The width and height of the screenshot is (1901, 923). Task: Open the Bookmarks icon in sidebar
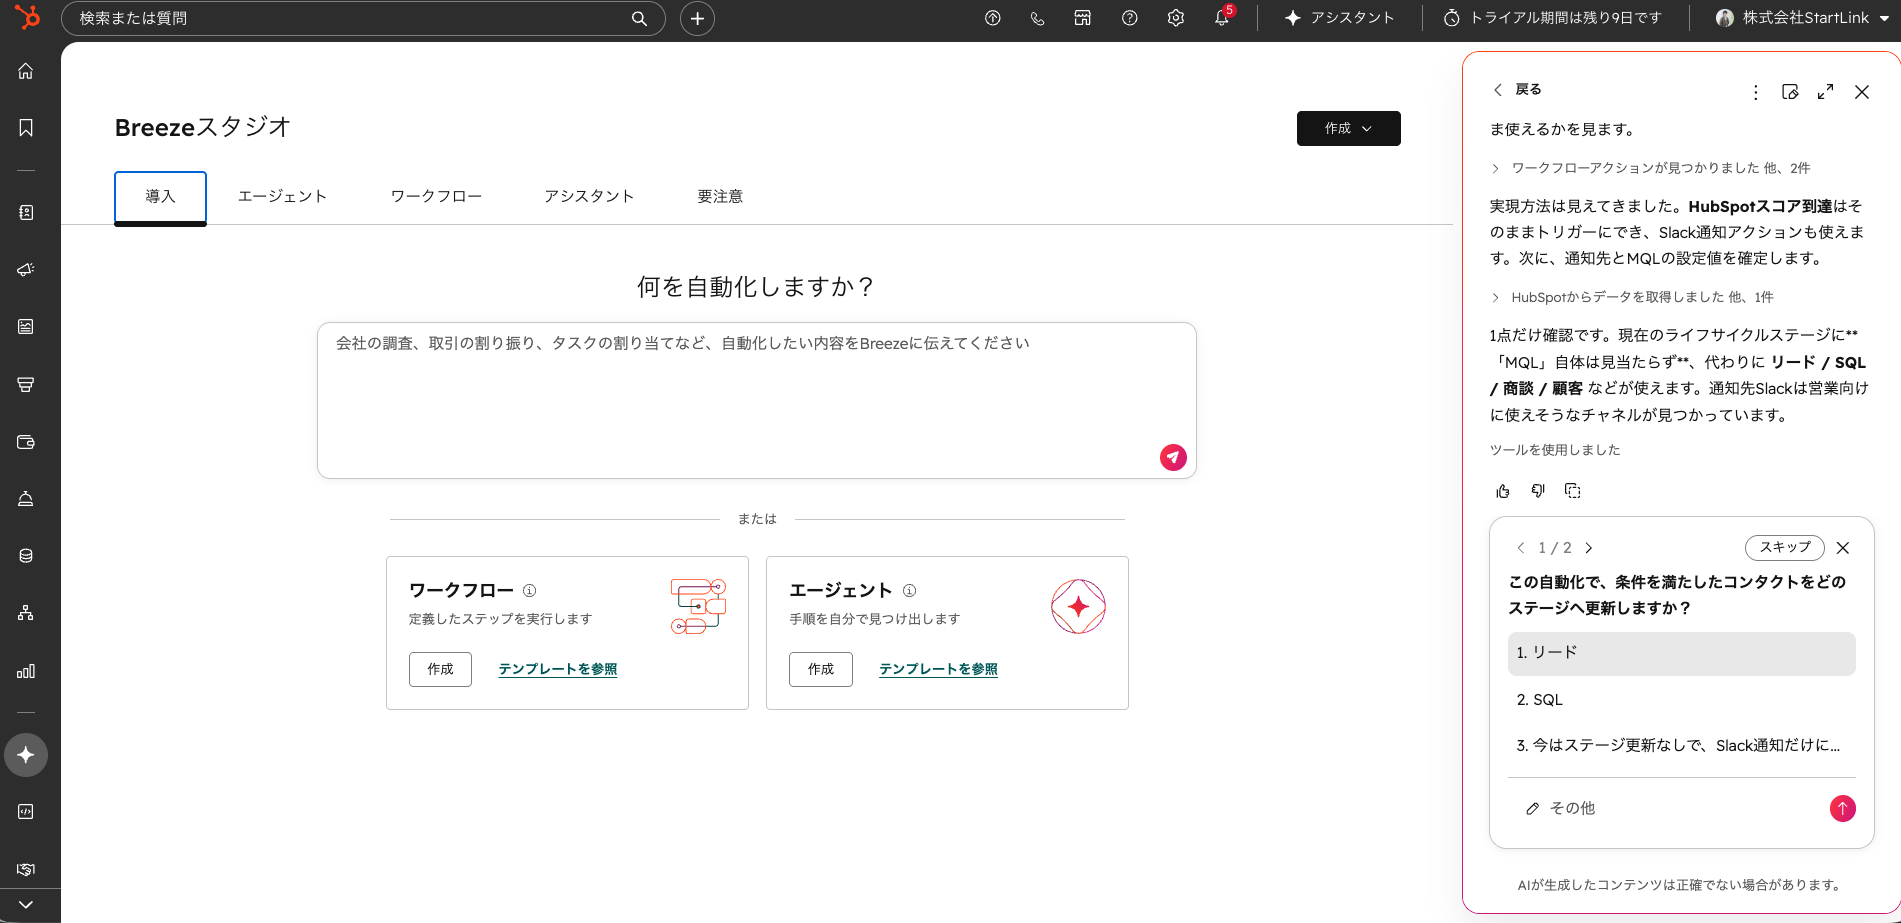point(26,128)
